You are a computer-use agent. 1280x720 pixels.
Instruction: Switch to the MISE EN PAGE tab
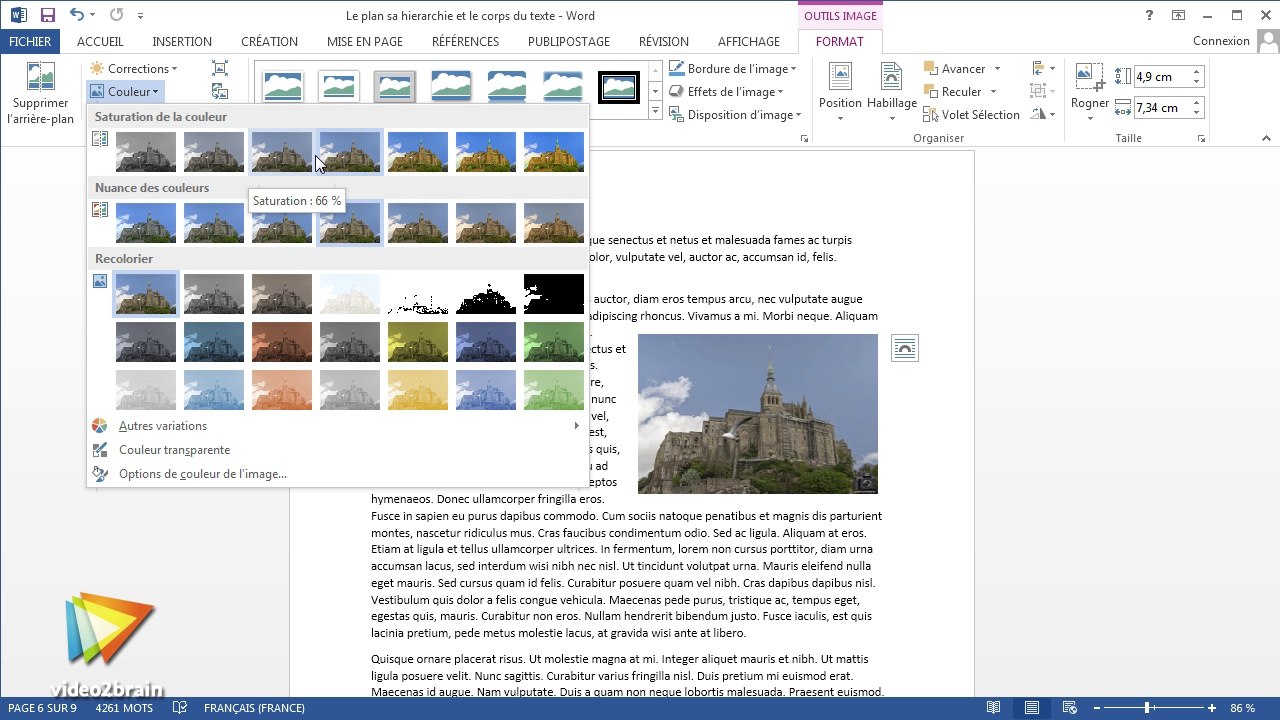click(x=365, y=41)
